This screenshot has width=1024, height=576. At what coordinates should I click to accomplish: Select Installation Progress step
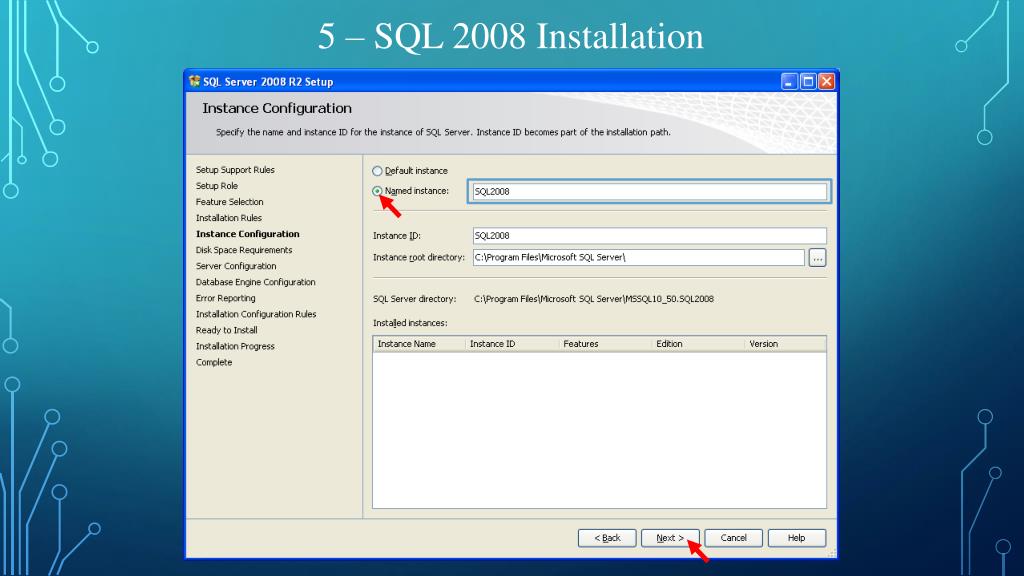(x=235, y=347)
